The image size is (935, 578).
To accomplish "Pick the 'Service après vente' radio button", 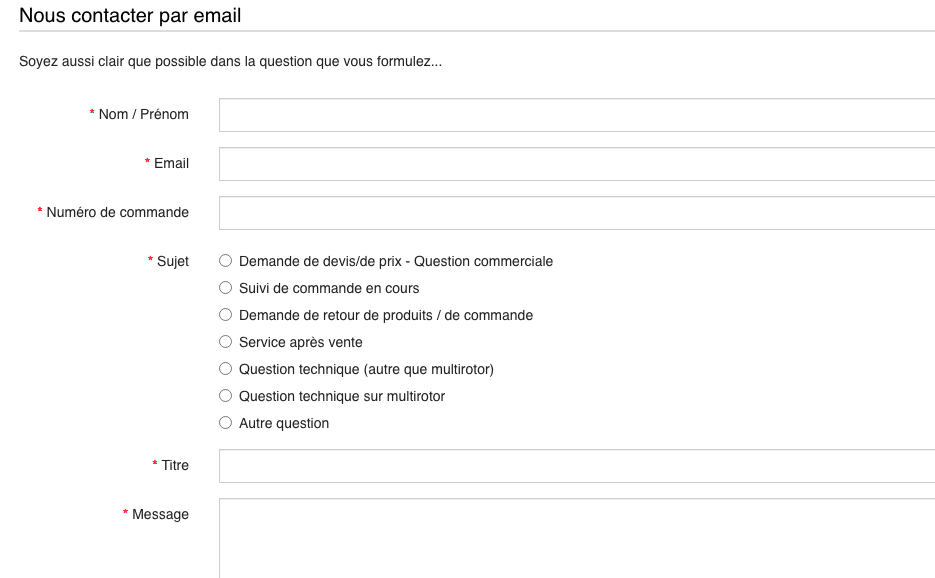I will [225, 342].
